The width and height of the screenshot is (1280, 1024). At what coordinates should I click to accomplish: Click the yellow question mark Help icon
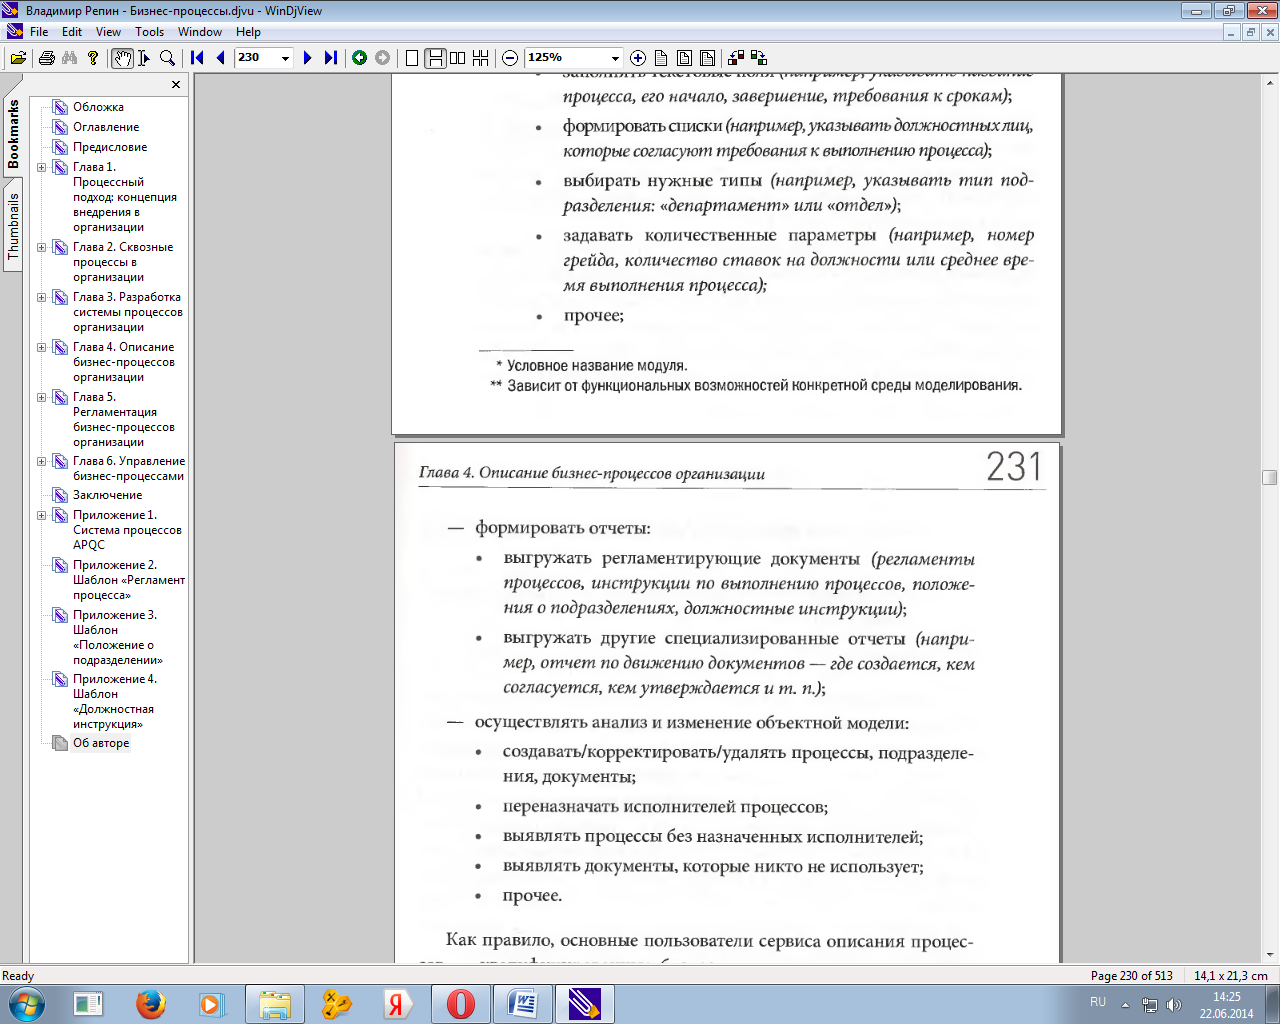pyautogui.click(x=93, y=58)
